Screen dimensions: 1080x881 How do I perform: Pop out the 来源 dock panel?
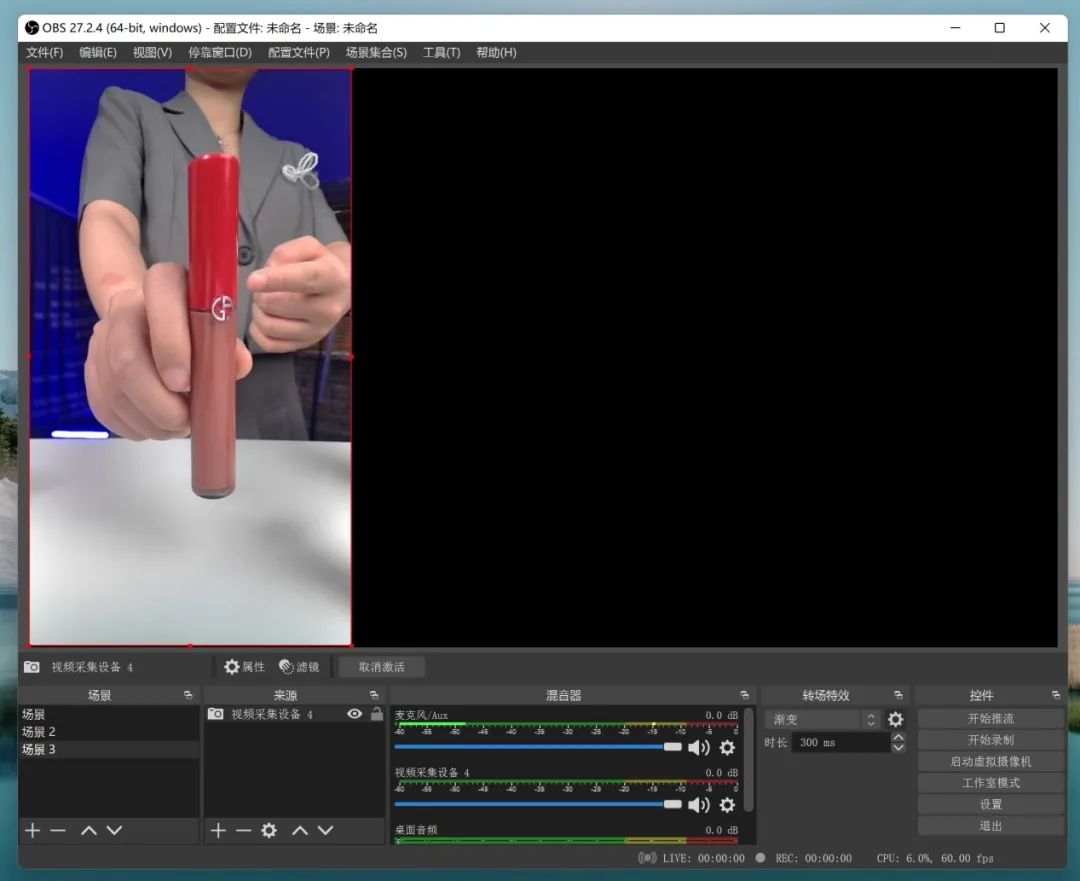tap(374, 695)
